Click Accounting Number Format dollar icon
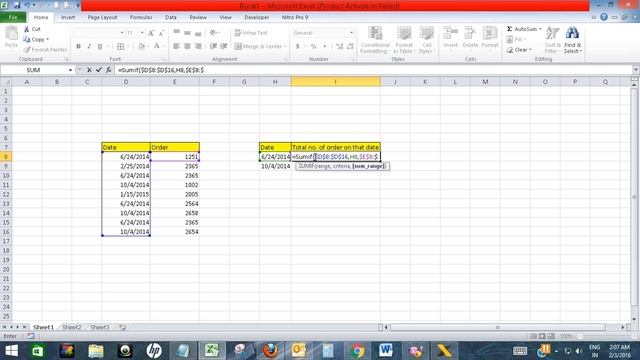Image resolution: width=640 pixels, height=360 pixels. click(298, 47)
